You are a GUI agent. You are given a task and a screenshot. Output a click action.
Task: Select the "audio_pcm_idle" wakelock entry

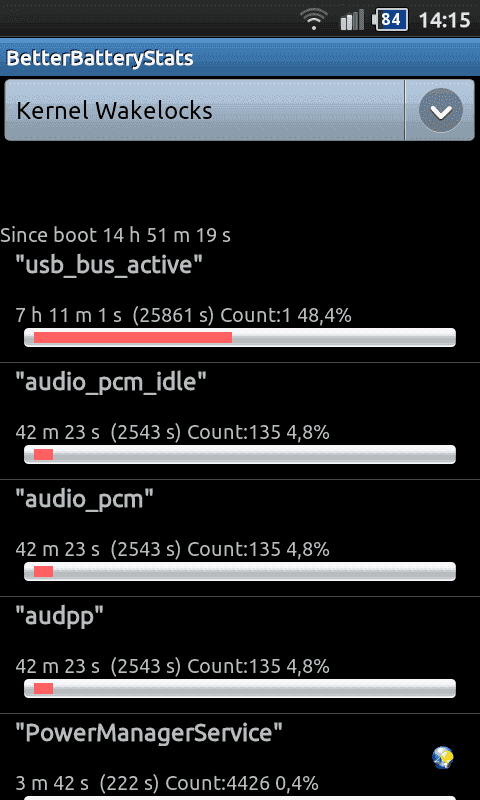click(x=240, y=421)
